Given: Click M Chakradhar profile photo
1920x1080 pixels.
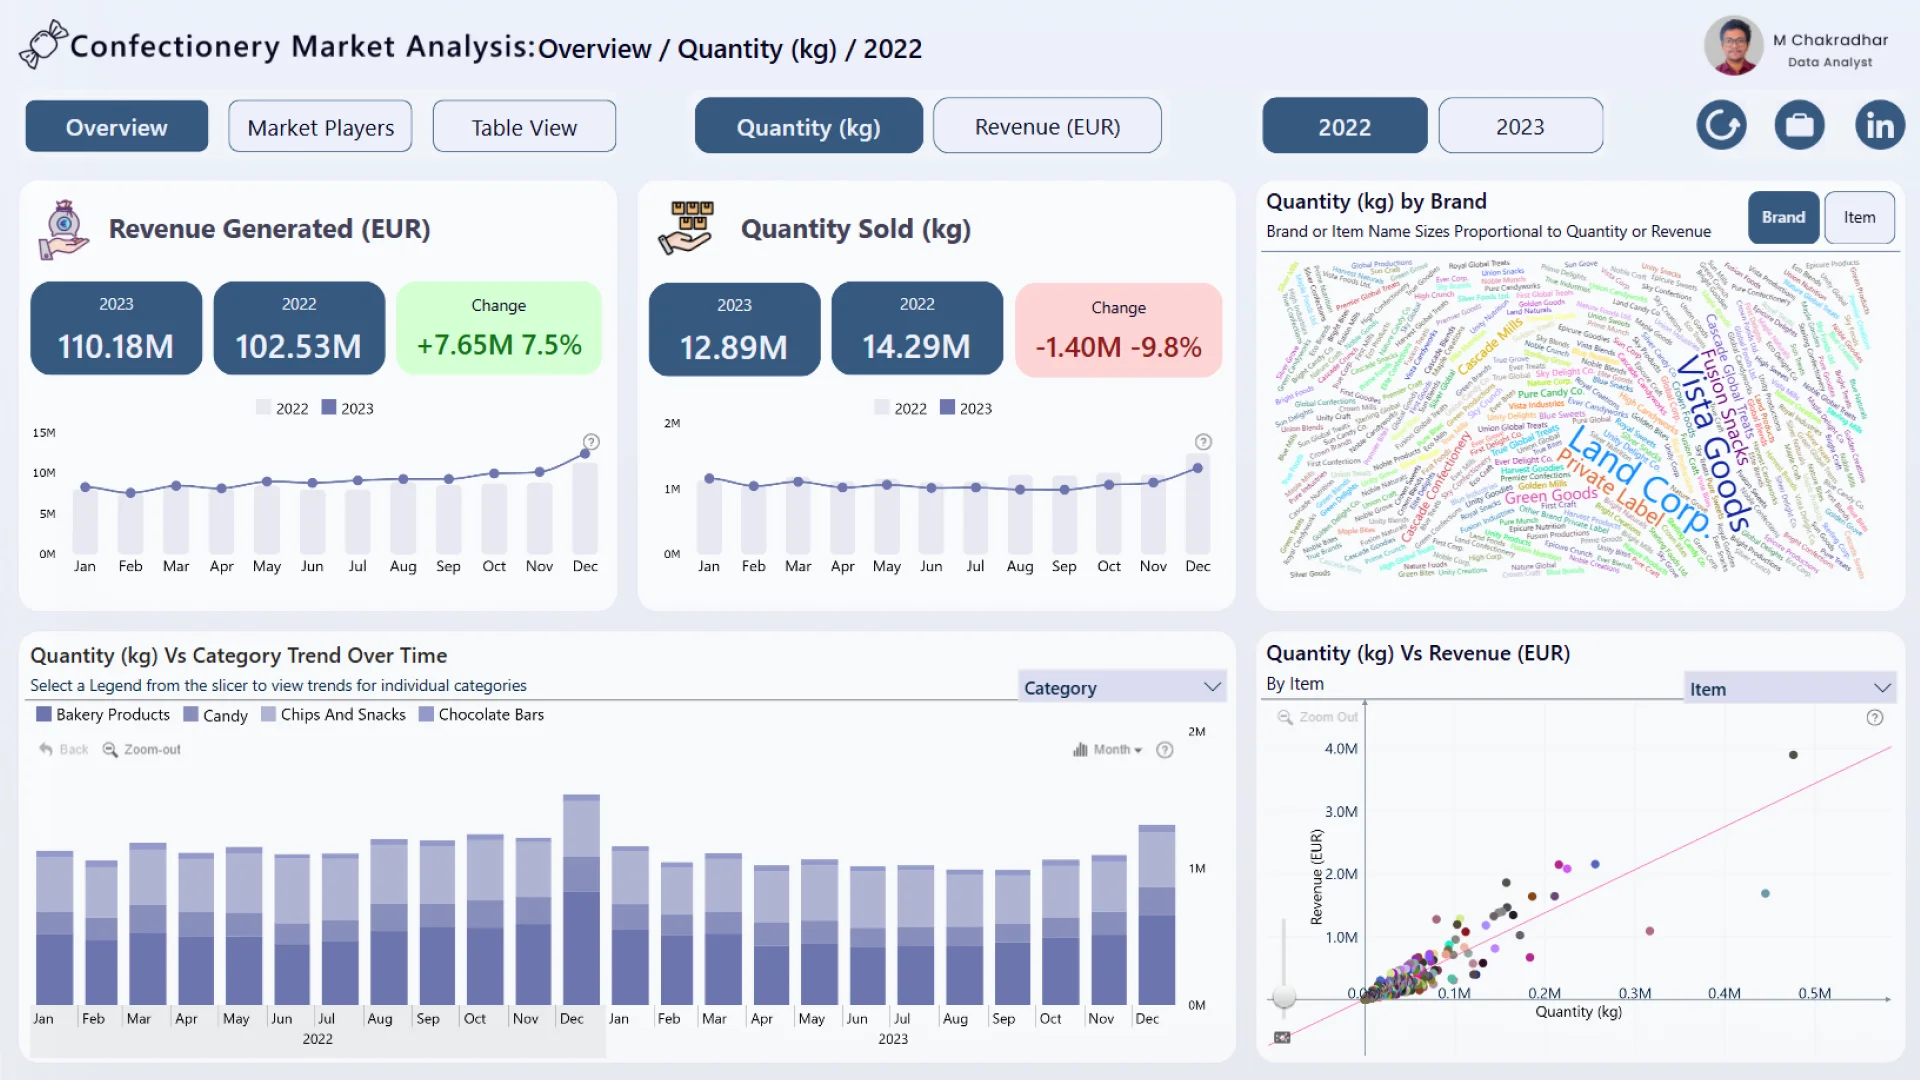Looking at the screenshot, I should (x=1733, y=45).
